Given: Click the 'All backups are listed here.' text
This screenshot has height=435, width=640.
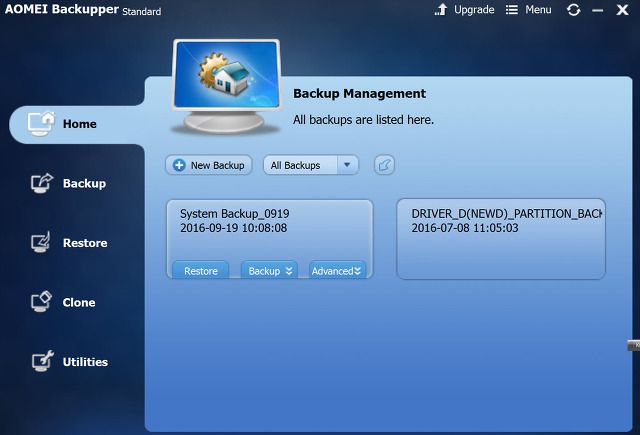Looking at the screenshot, I should tap(363, 120).
